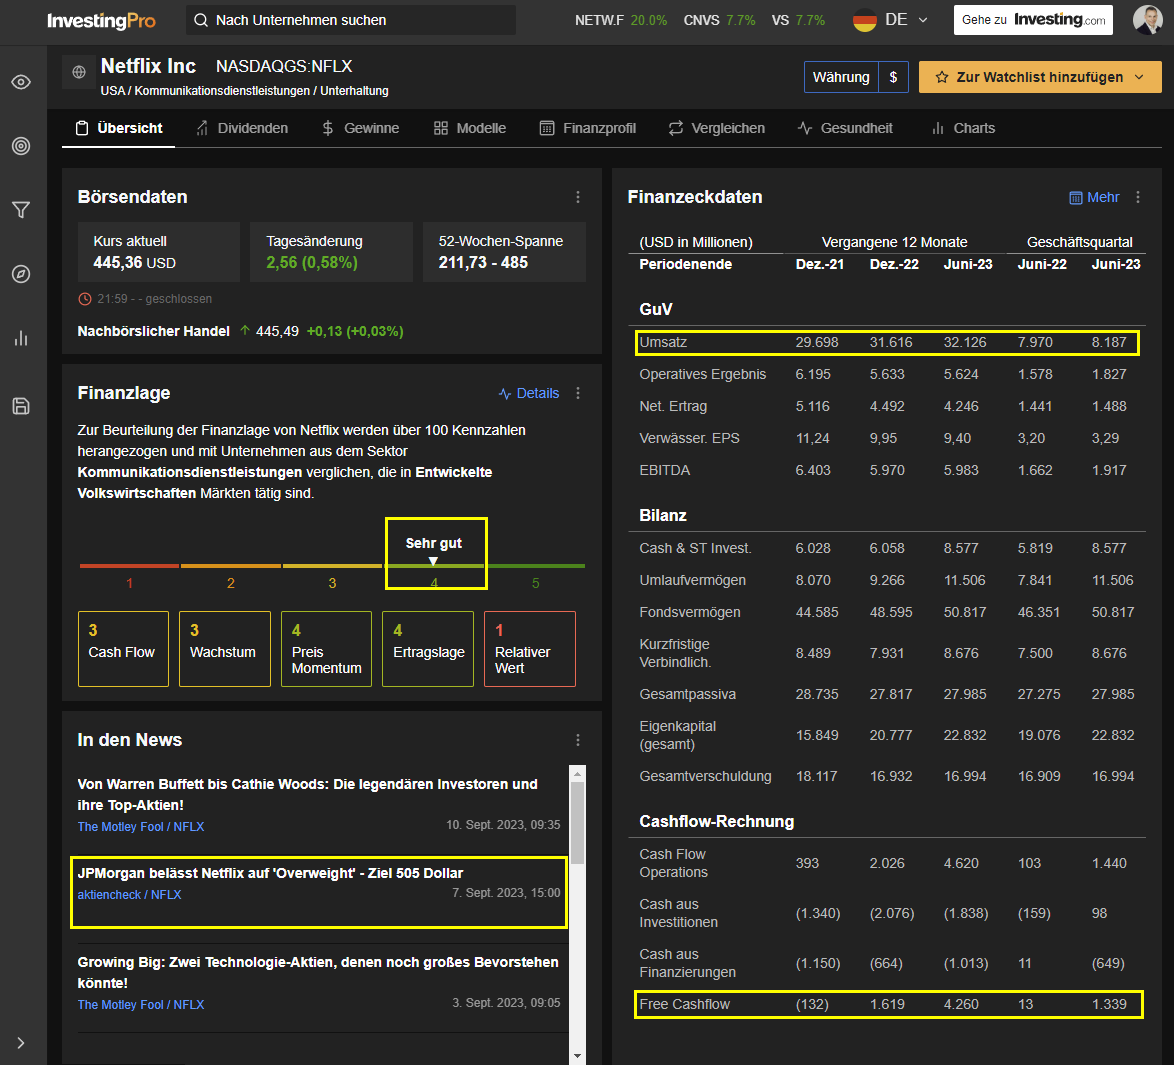This screenshot has height=1065, width=1174.
Task: Switch to the Dividenden tab
Action: pos(242,128)
